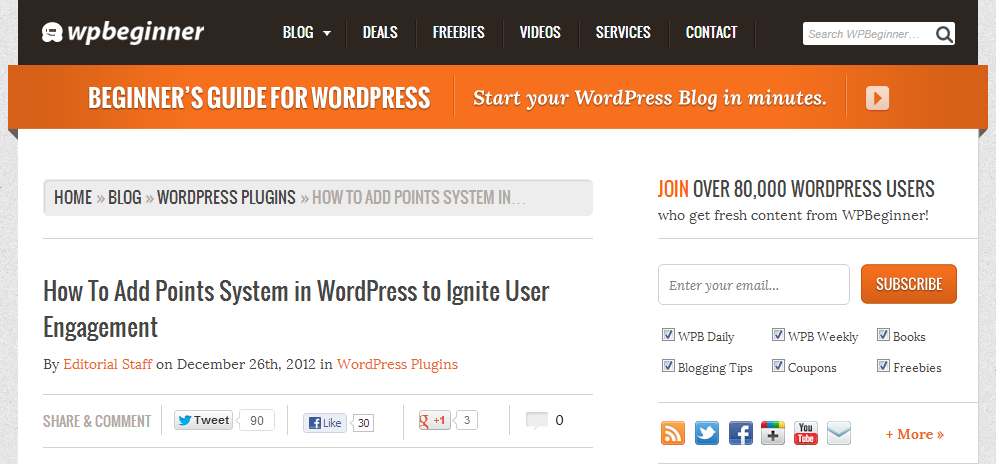Open the Facebook page icon

pos(740,433)
